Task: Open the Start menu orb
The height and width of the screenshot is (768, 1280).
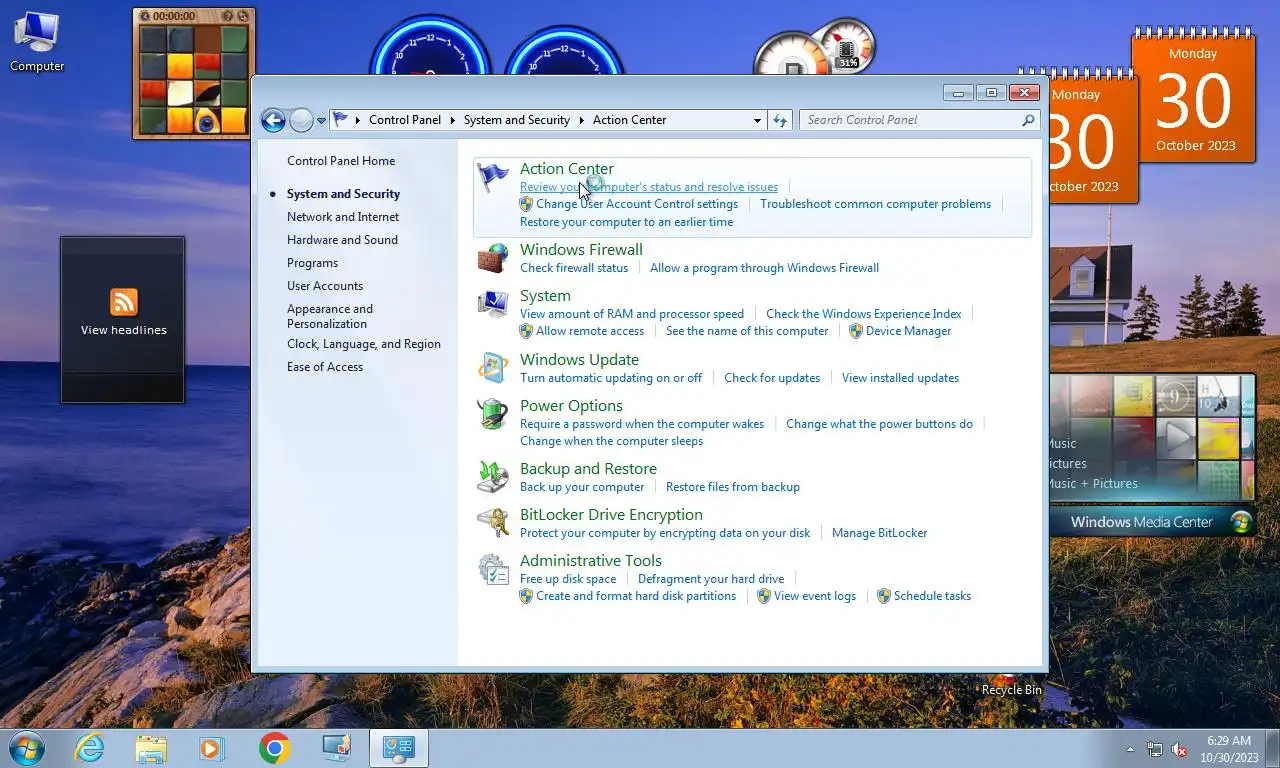Action: [x=27, y=747]
